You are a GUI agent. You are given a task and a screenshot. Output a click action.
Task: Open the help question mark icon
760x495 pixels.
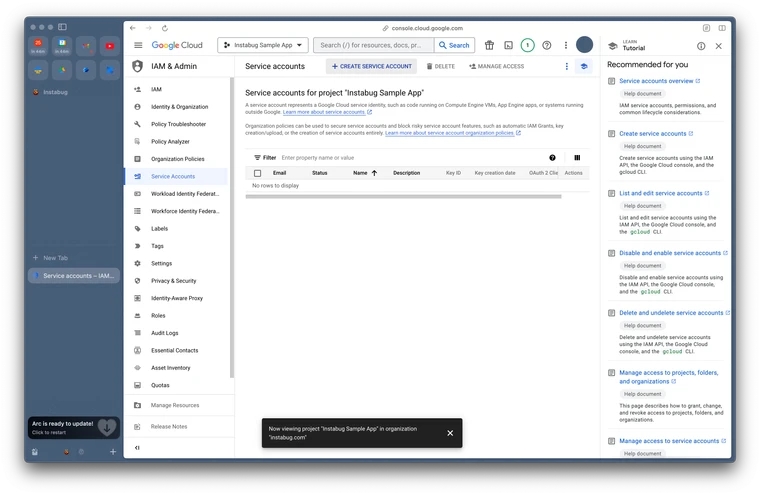546,45
